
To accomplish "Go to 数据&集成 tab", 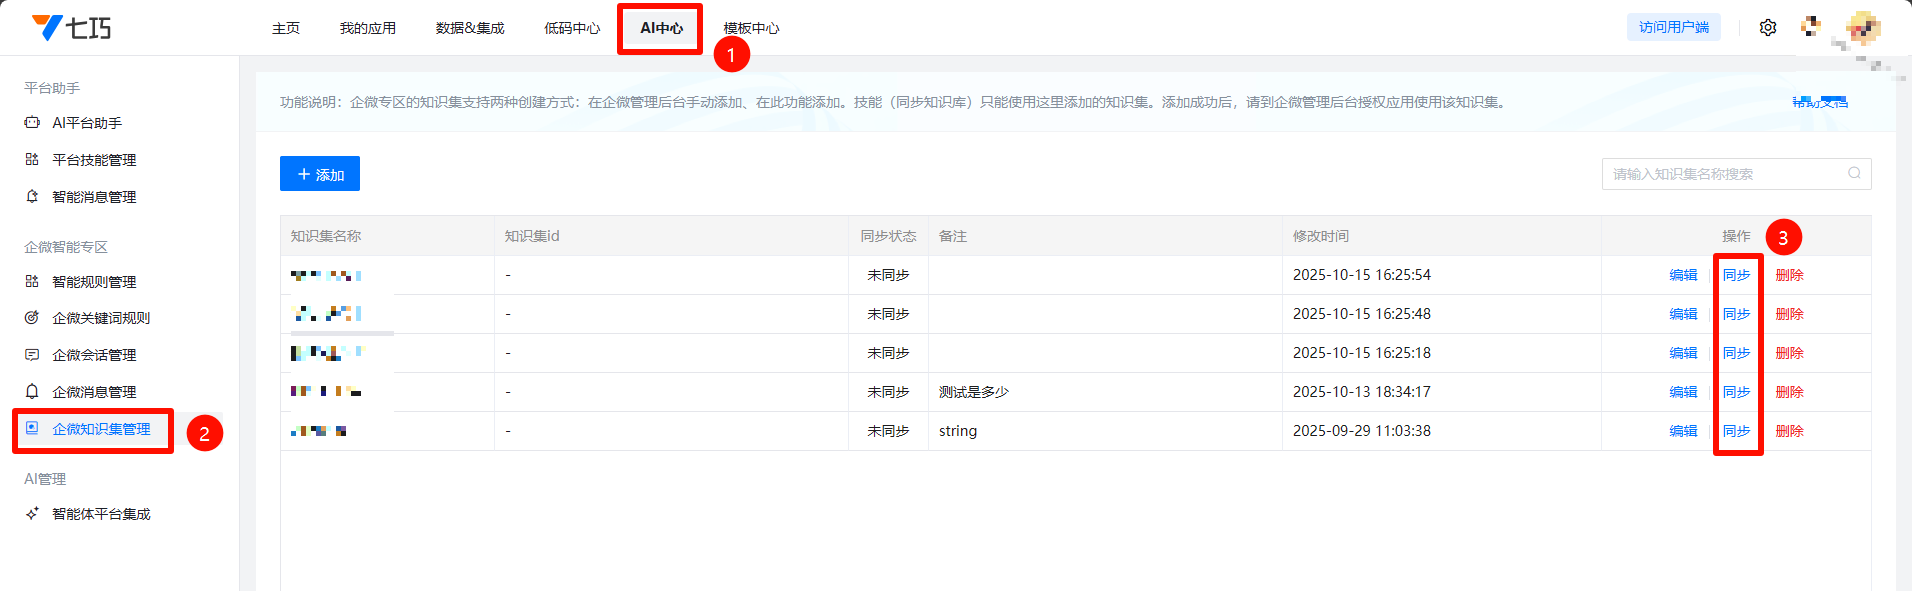I will click(x=470, y=28).
